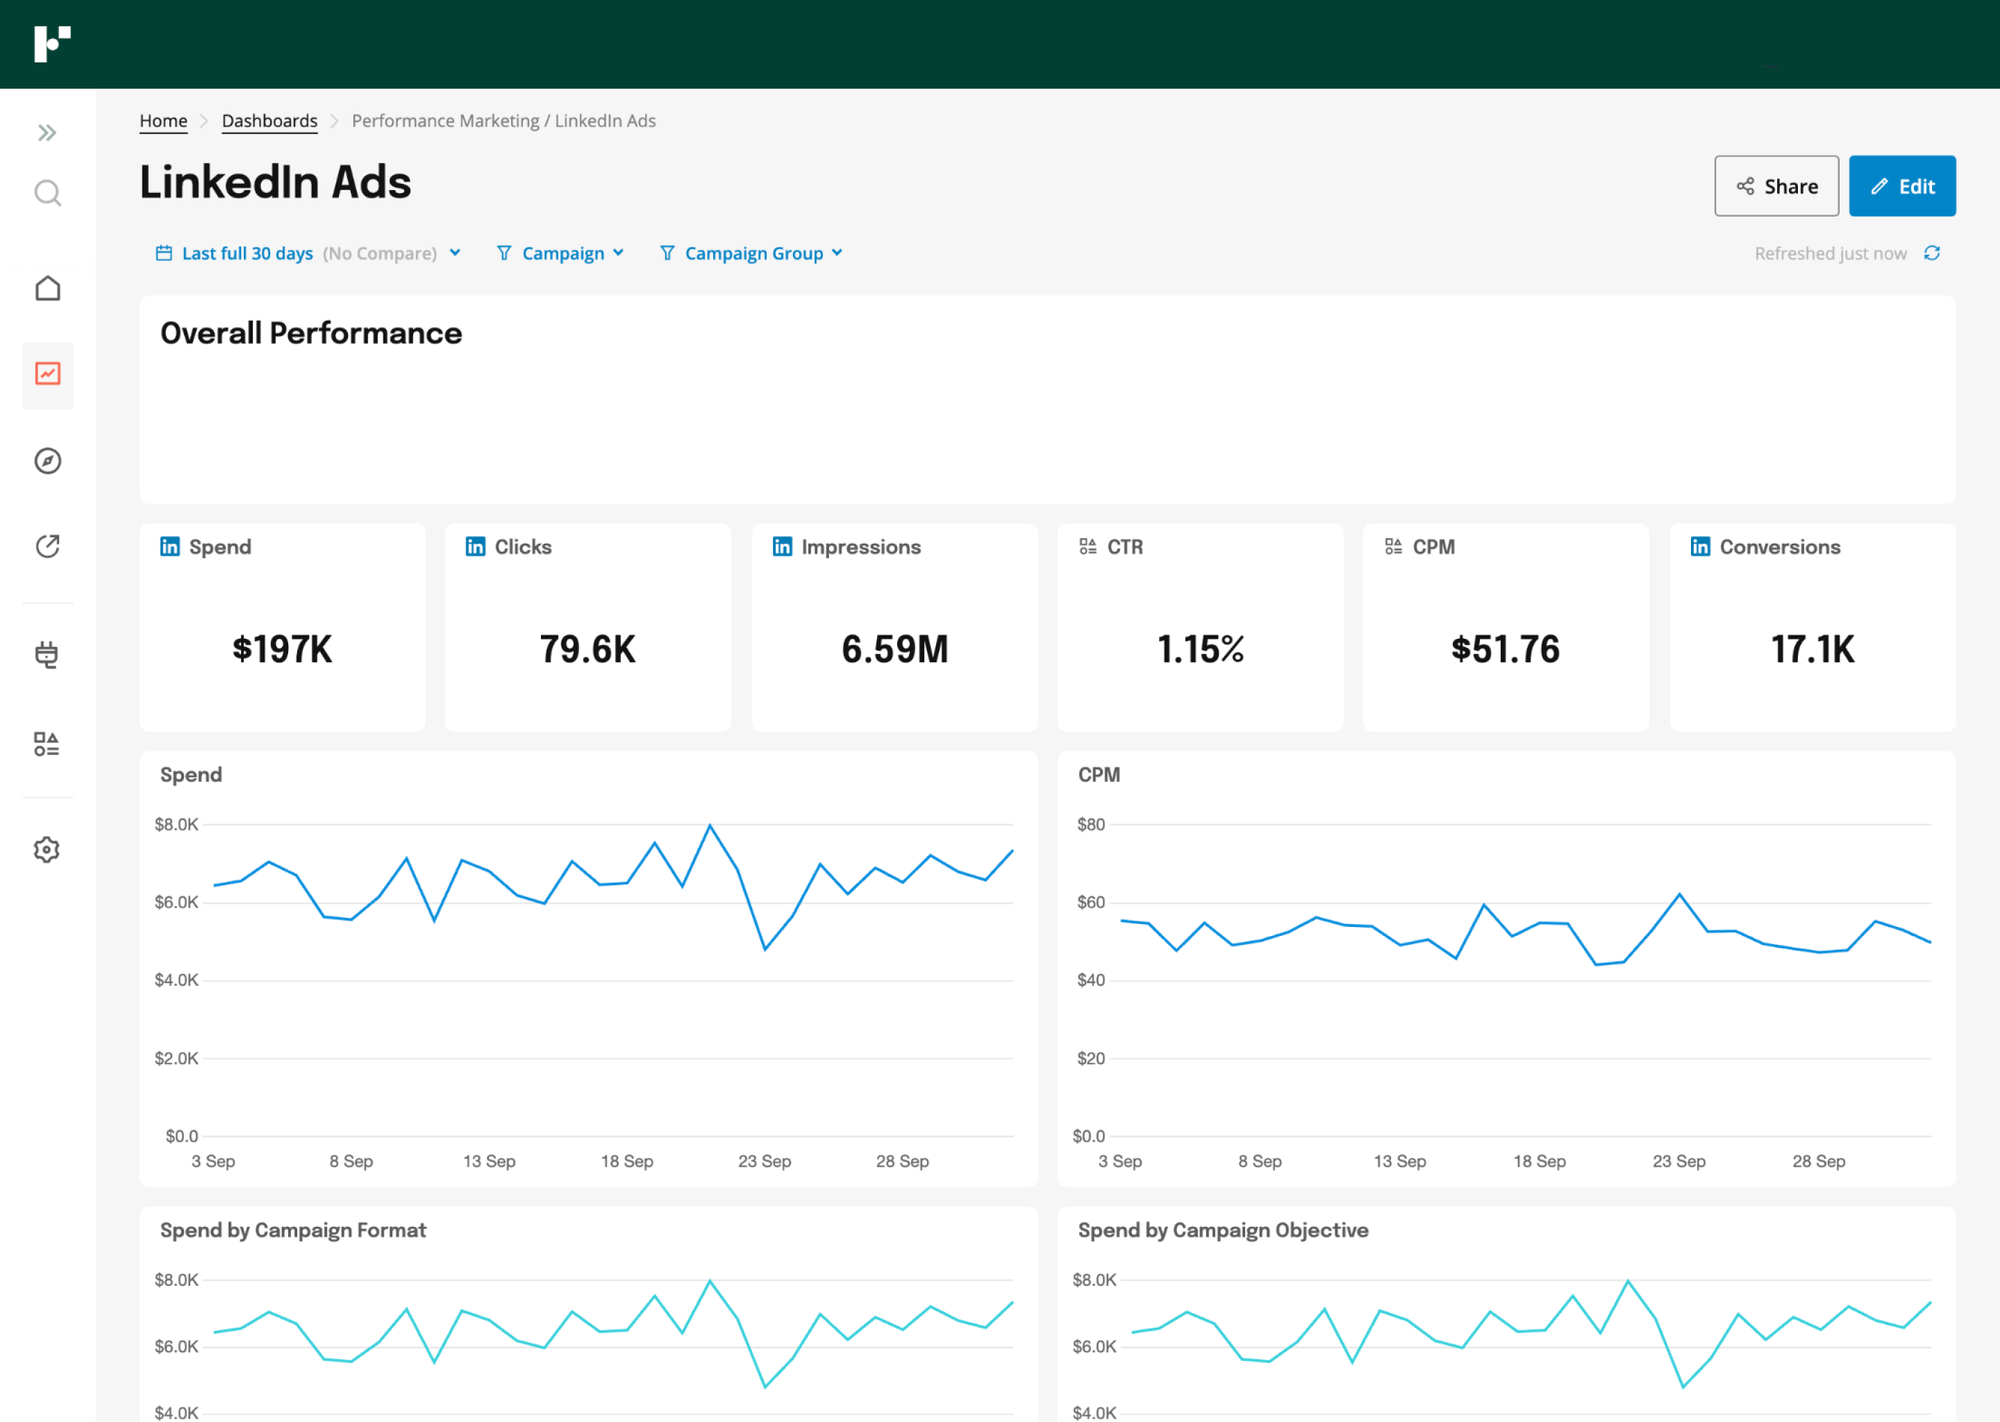This screenshot has height=1422, width=2000.
Task: Click the Conversions card showing 17.1K
Action: coord(1812,627)
